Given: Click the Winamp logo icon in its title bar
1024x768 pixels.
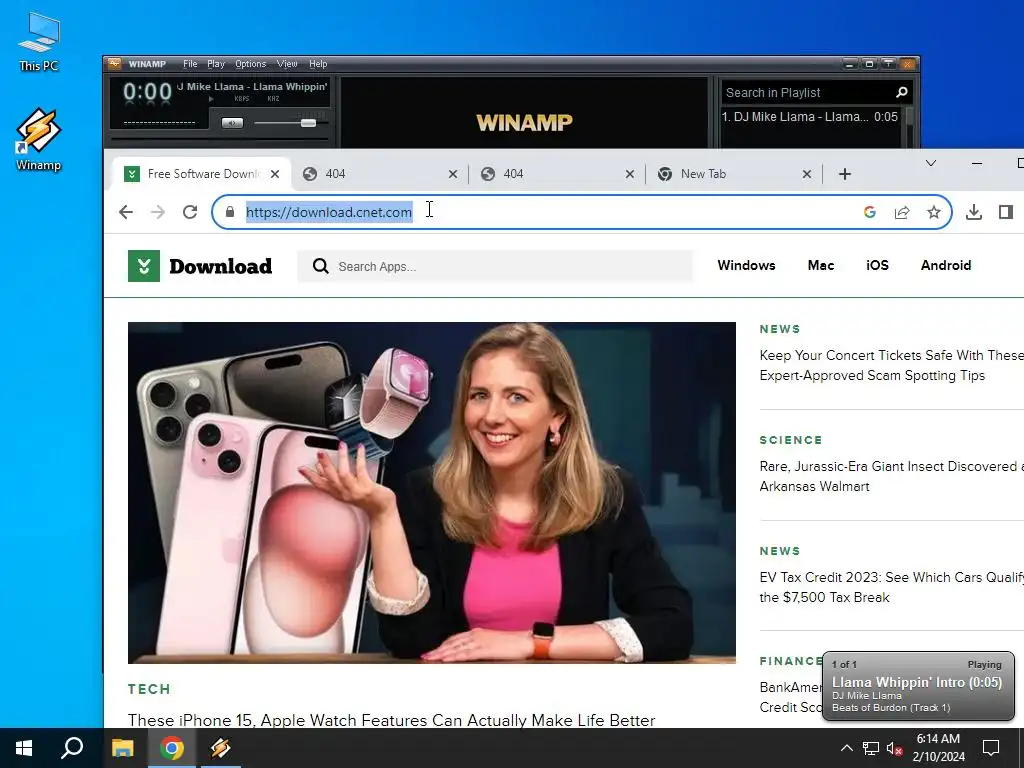Looking at the screenshot, I should pos(114,63).
